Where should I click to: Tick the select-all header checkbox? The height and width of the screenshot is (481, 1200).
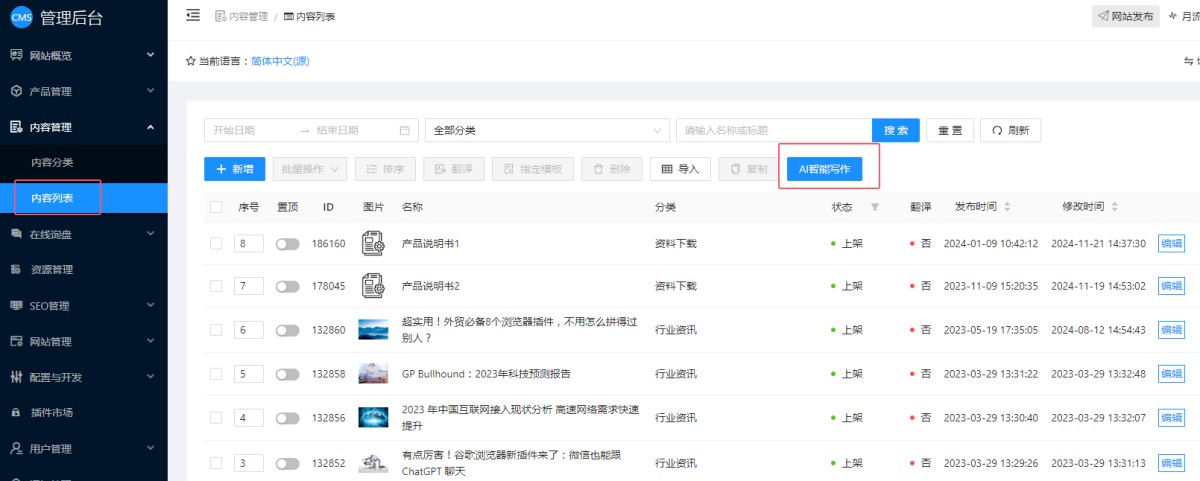(216, 207)
